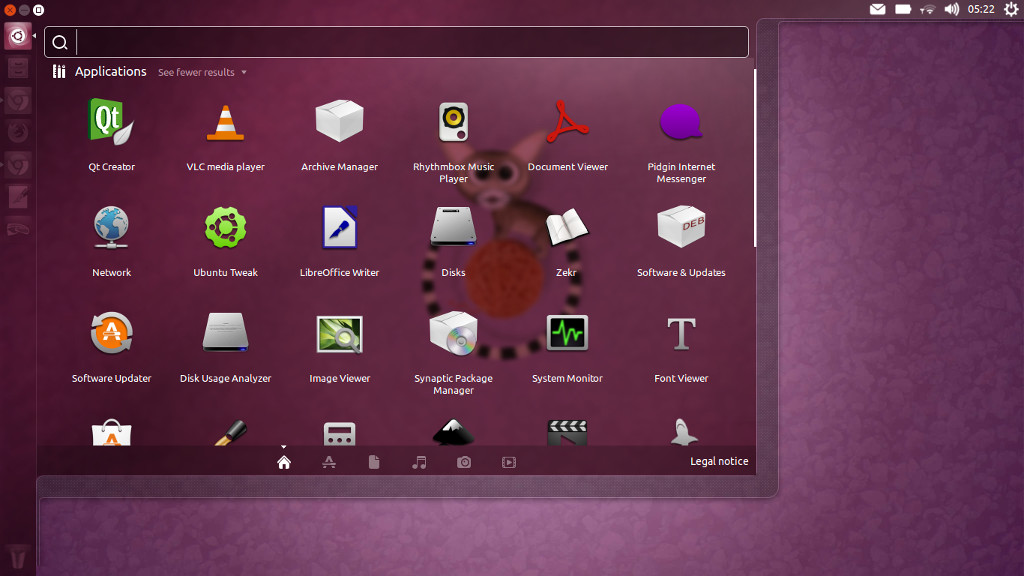Switch to the Video lens
1024x576 pixels.
tap(509, 462)
